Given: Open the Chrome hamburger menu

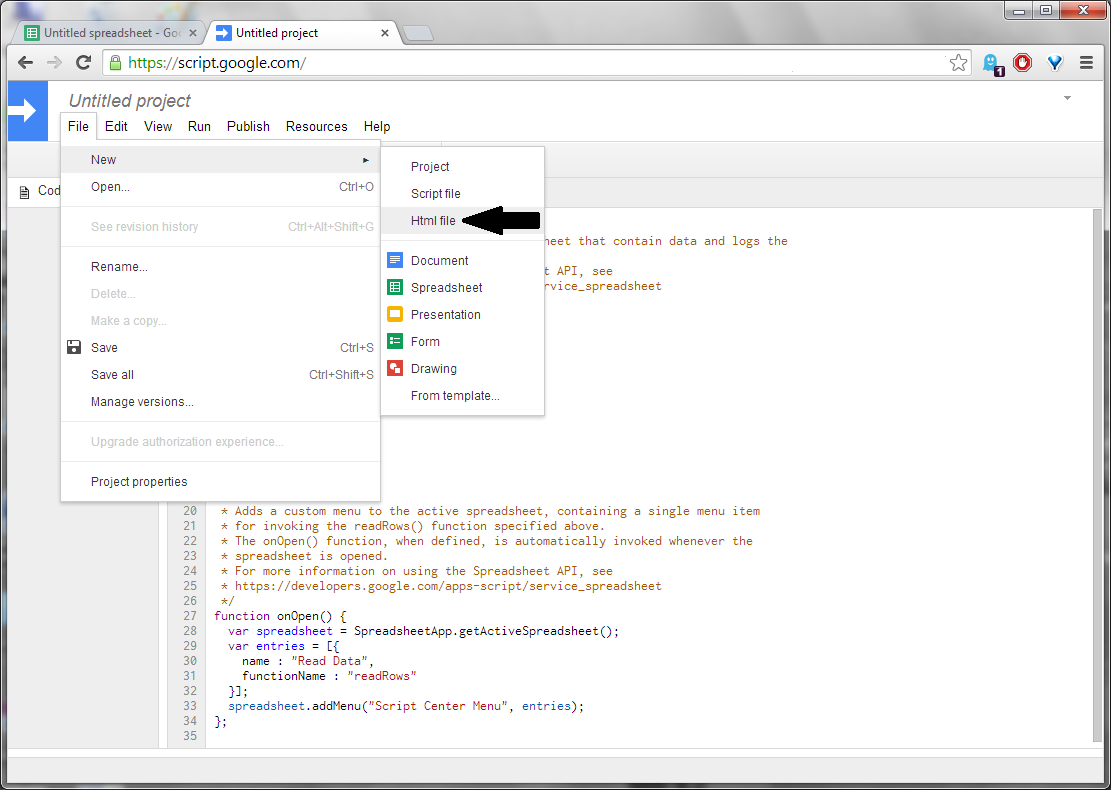Looking at the screenshot, I should (x=1087, y=62).
